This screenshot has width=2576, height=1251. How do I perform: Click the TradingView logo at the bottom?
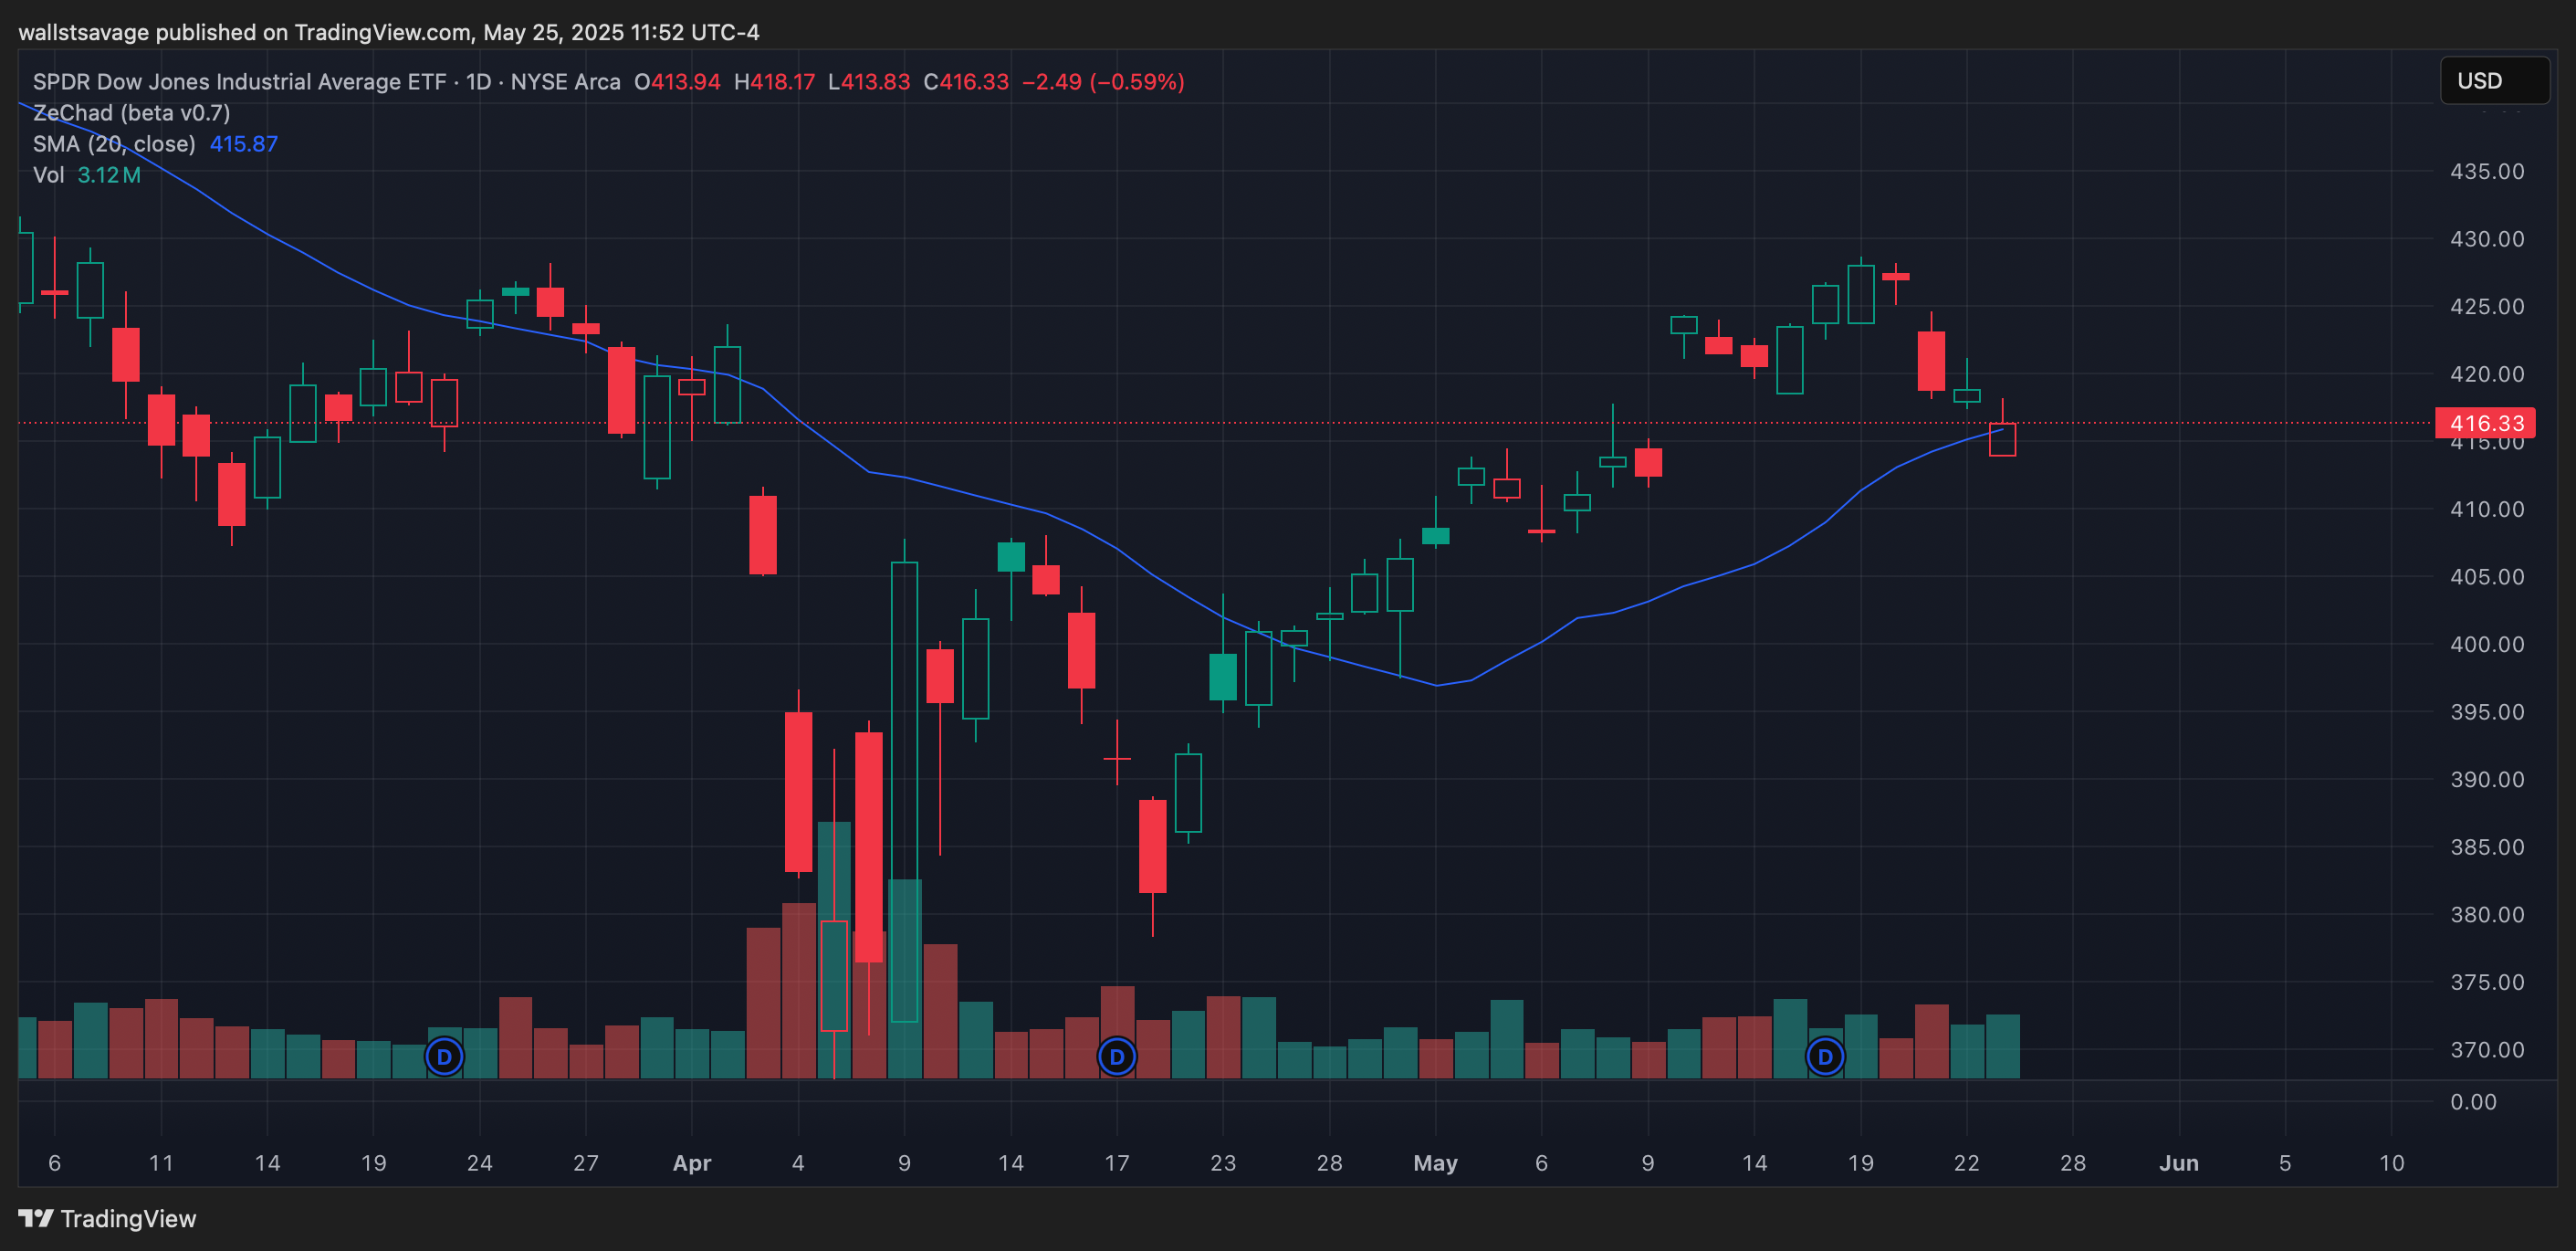tap(108, 1218)
